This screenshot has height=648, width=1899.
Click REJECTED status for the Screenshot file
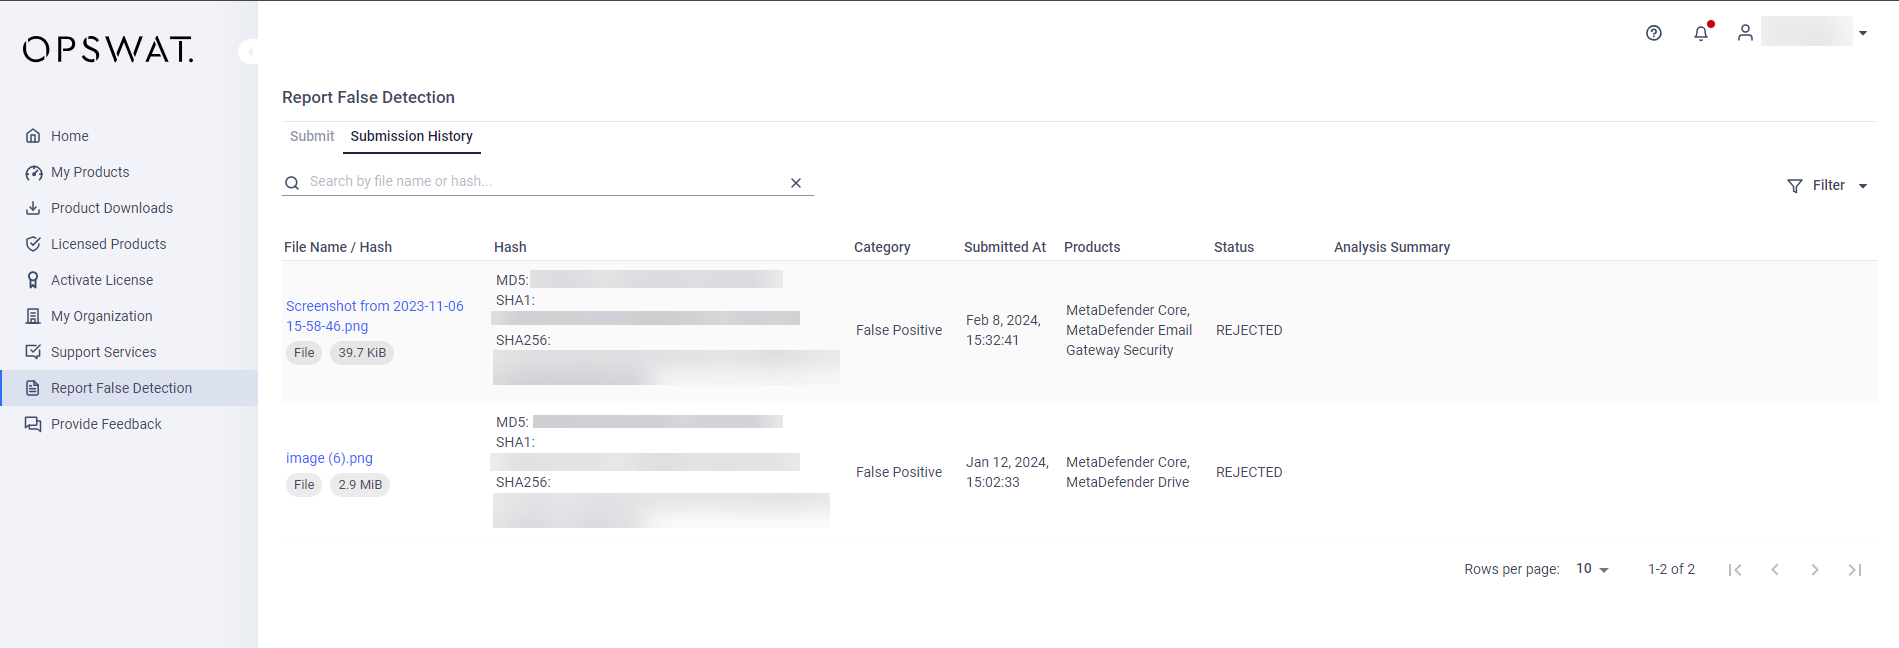(1249, 330)
